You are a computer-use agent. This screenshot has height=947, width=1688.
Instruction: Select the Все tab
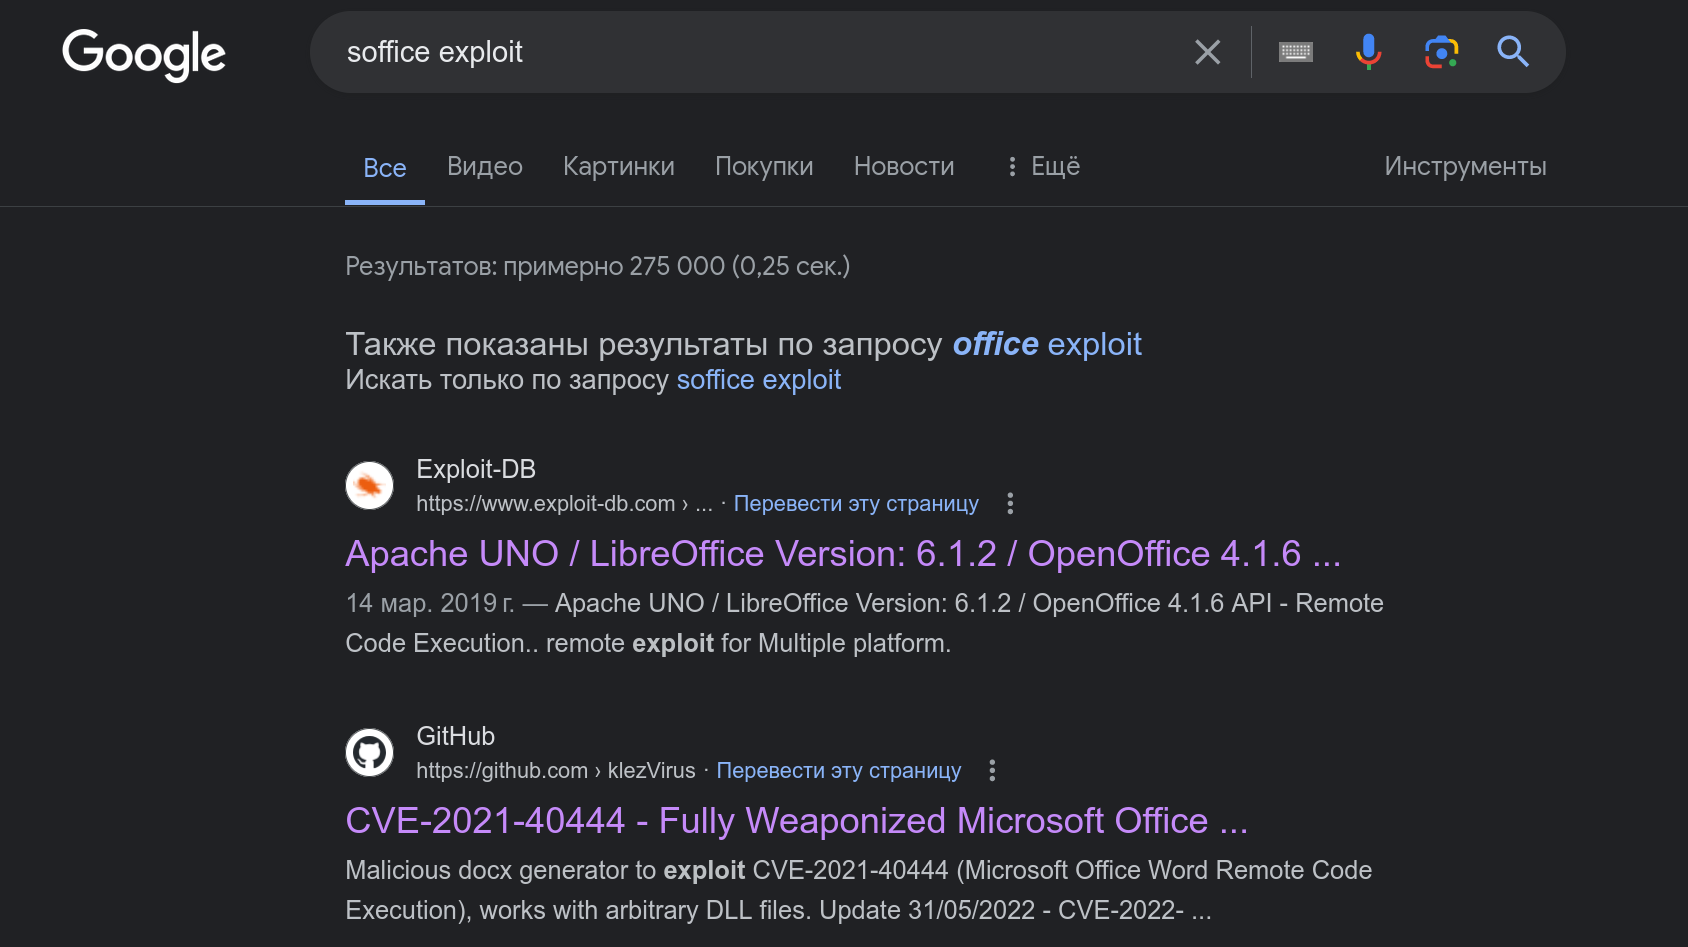click(385, 168)
